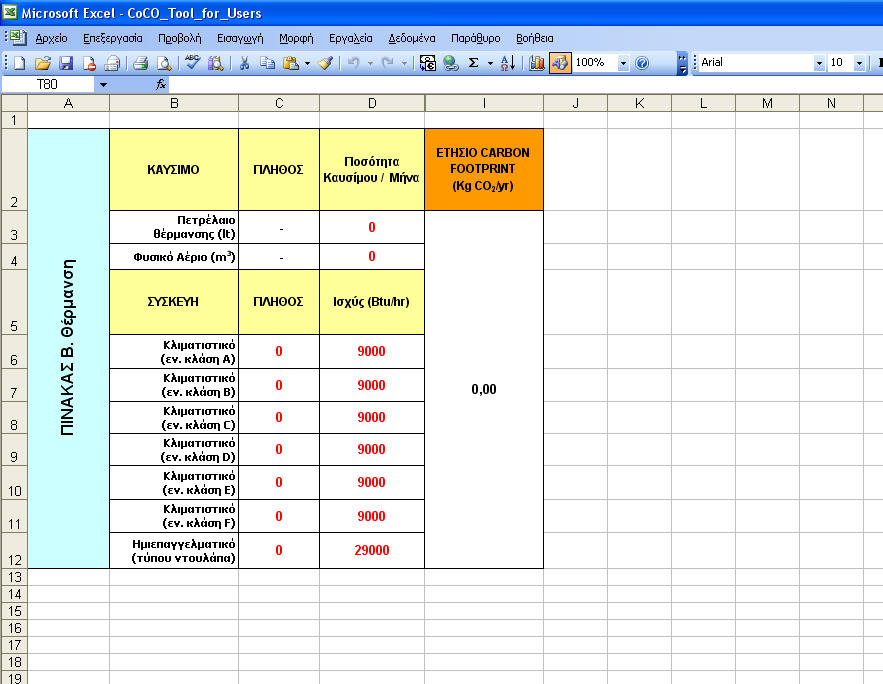The height and width of the screenshot is (684, 883).
Task: Click the E-mail icon
Action: [112, 63]
